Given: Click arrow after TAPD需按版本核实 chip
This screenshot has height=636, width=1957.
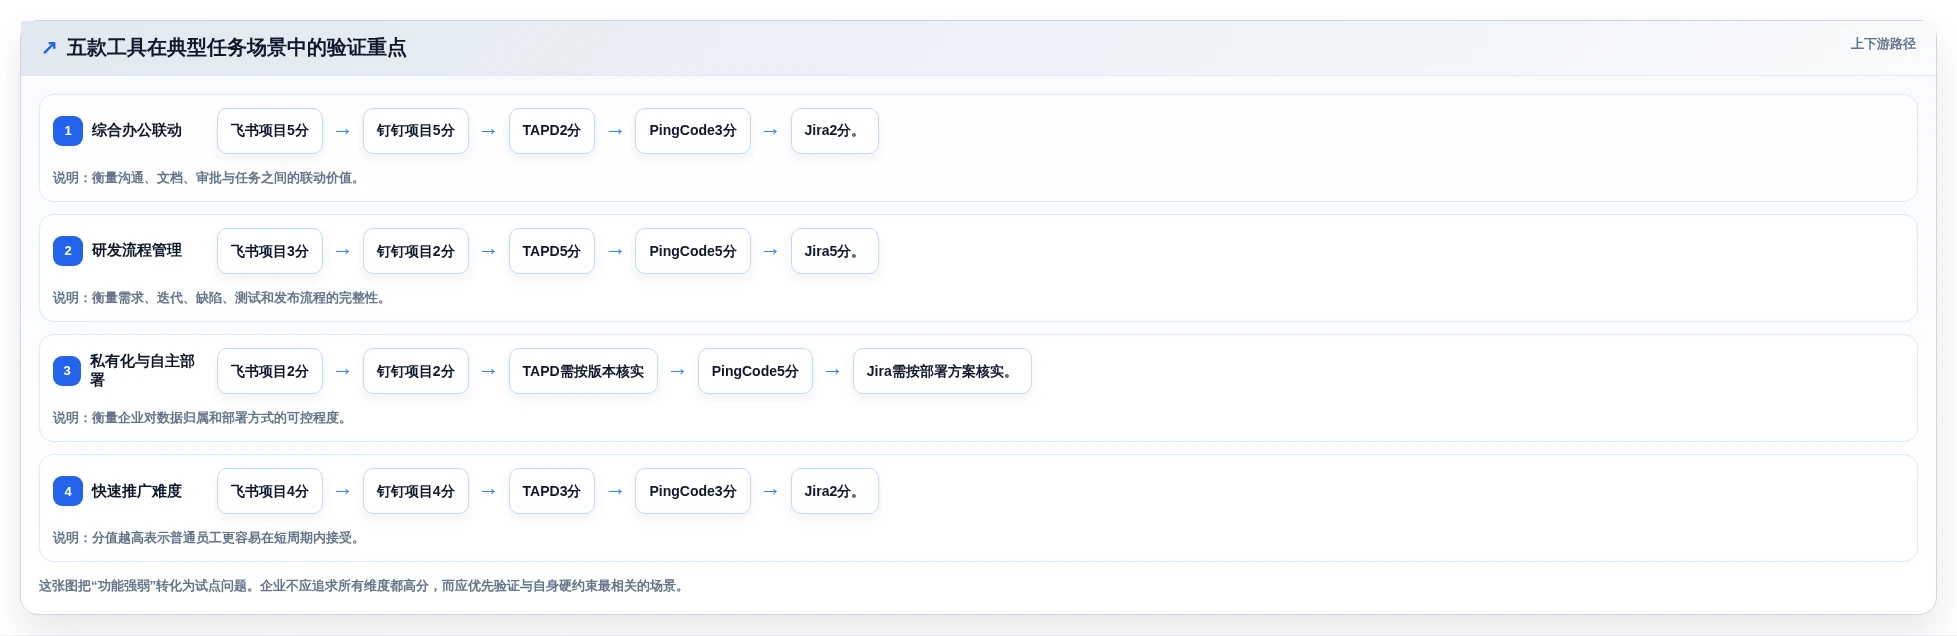Looking at the screenshot, I should coord(678,371).
